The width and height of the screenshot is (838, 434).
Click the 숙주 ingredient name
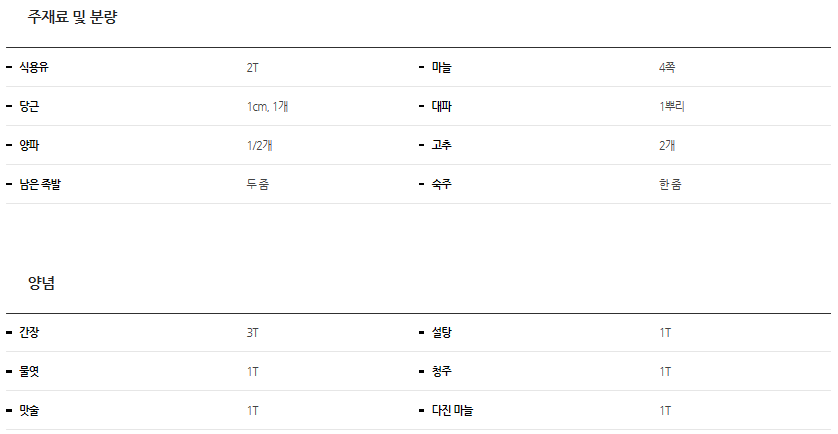tap(441, 184)
